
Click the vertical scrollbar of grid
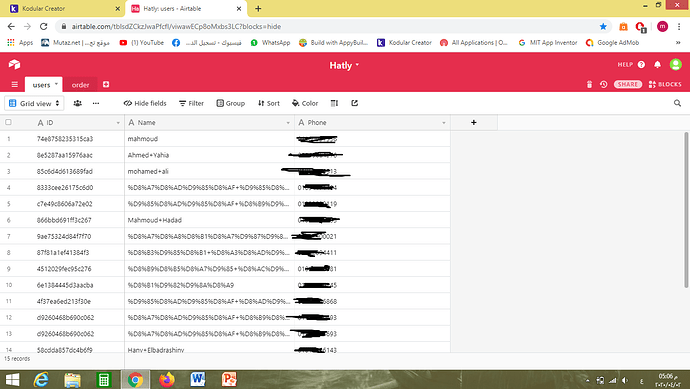[x=686, y=210]
